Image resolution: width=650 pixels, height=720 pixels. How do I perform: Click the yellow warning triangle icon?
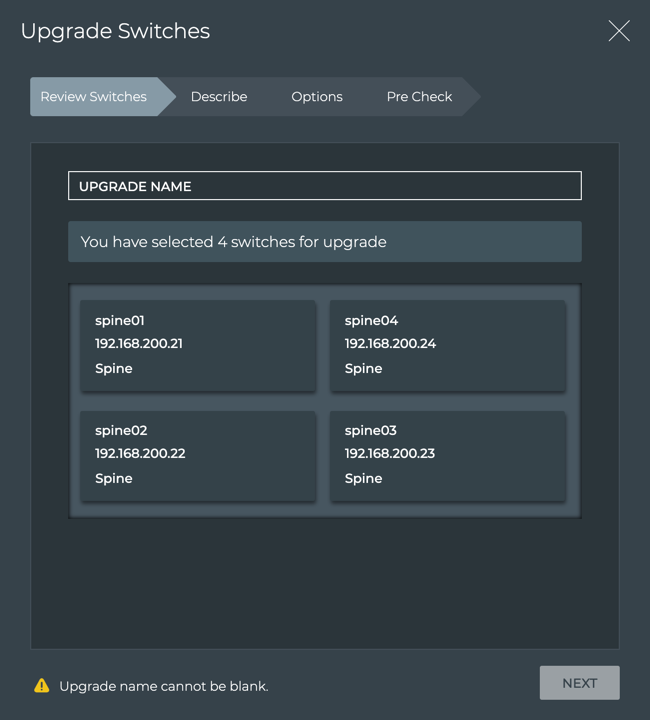pyautogui.click(x=42, y=686)
